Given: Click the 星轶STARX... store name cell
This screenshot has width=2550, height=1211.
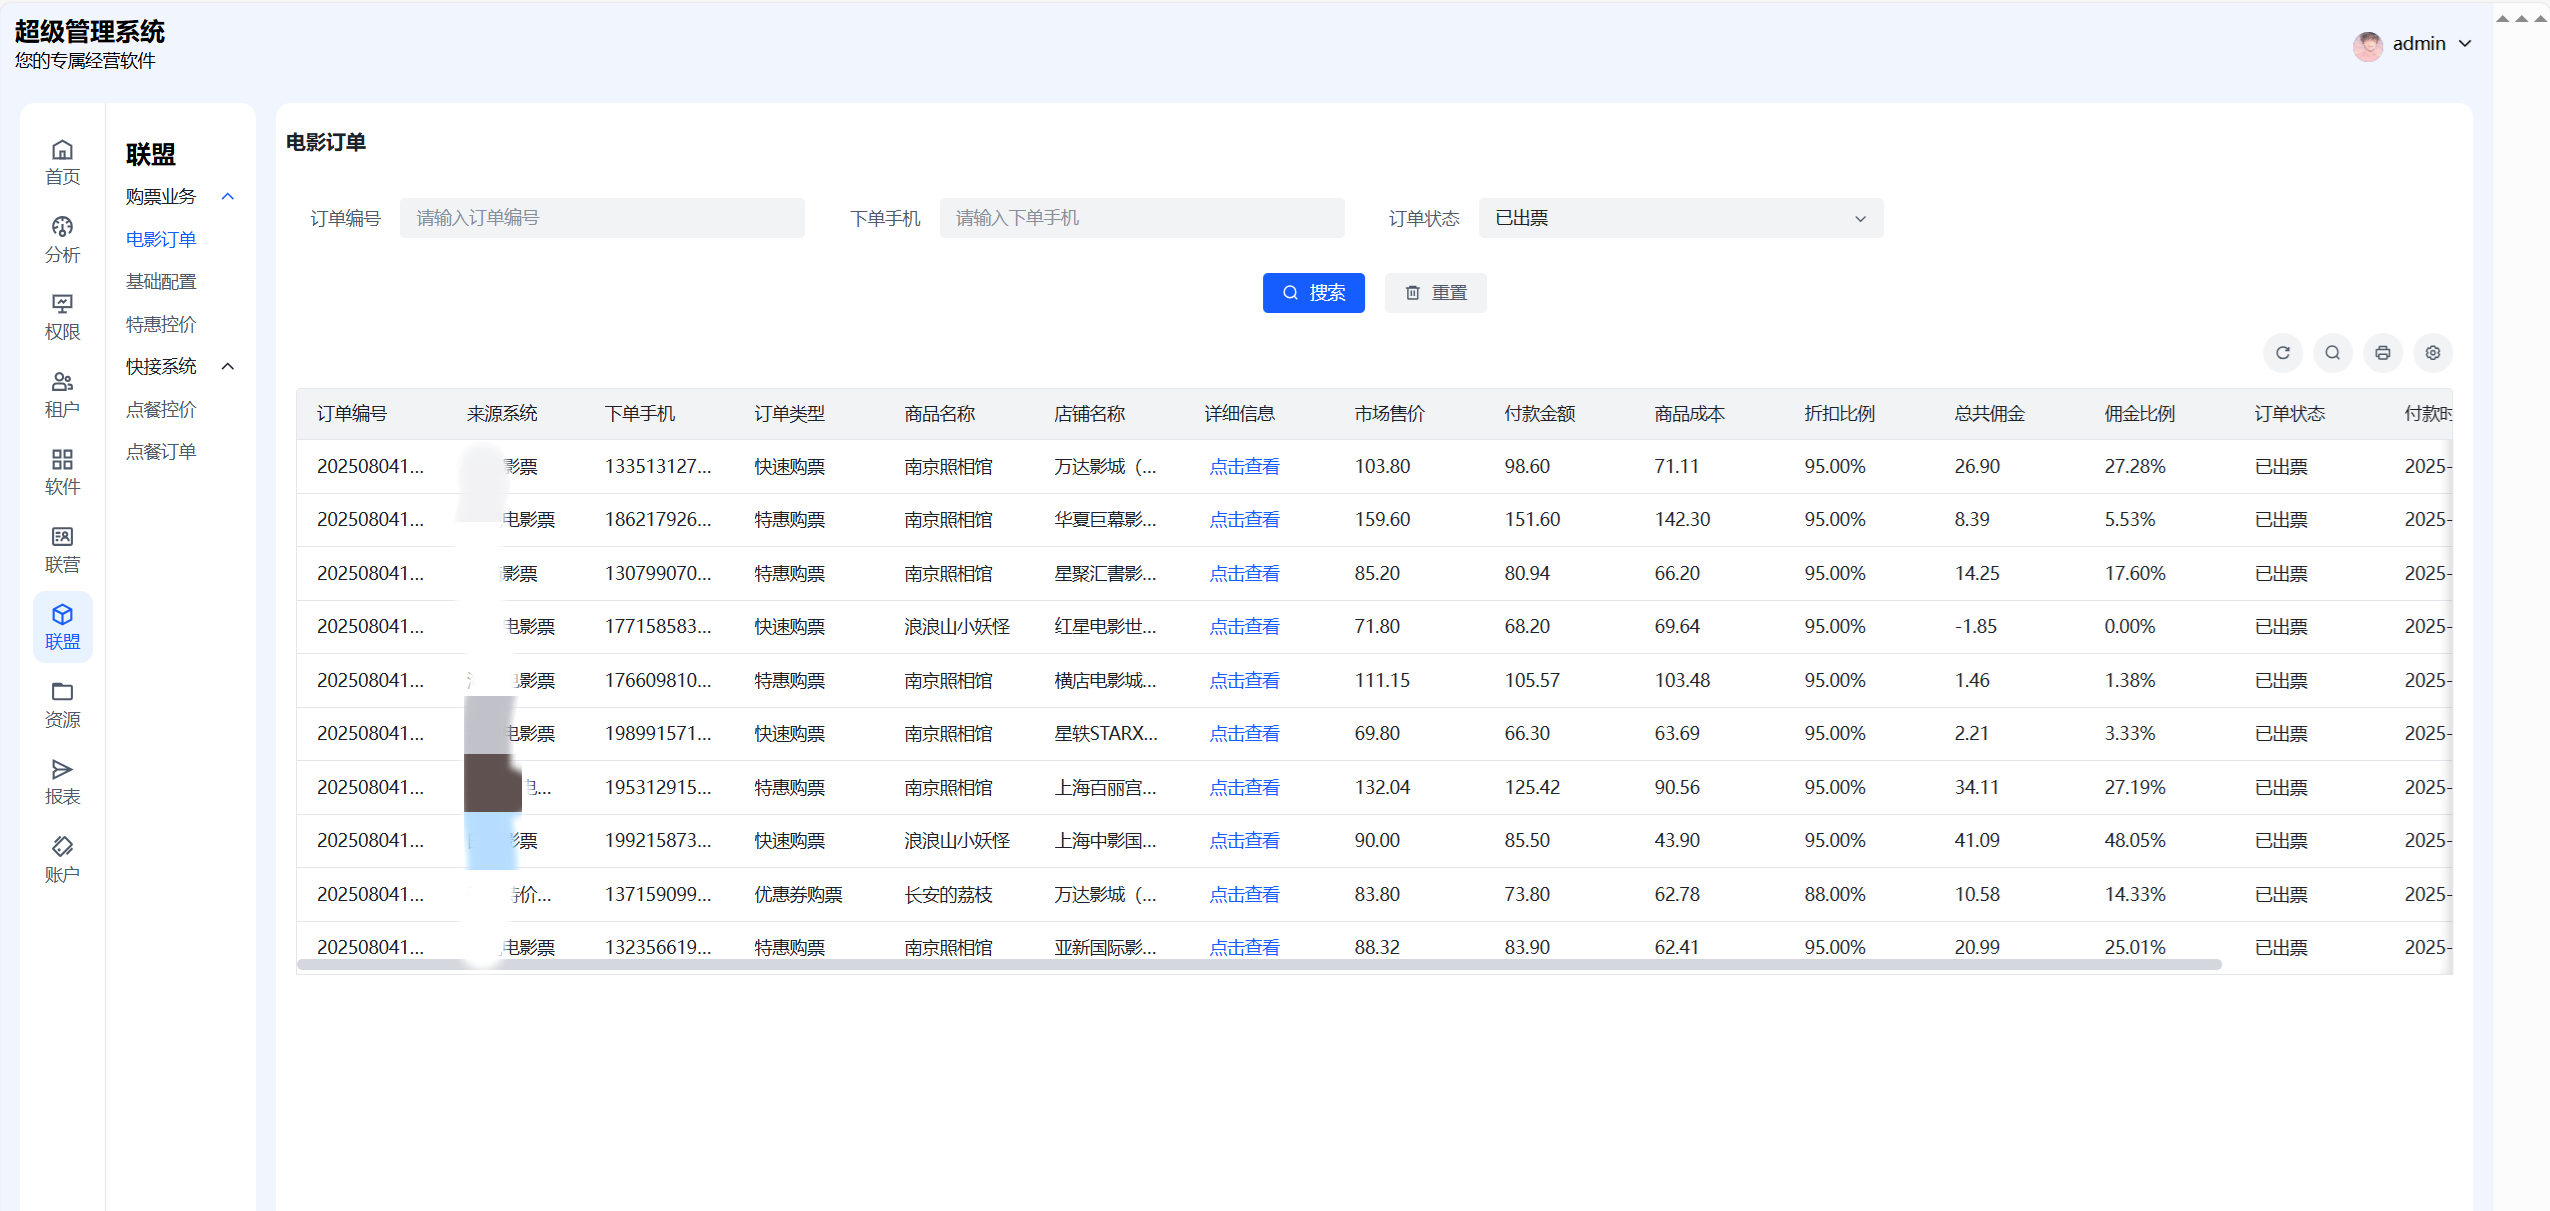Looking at the screenshot, I should tap(1106, 734).
